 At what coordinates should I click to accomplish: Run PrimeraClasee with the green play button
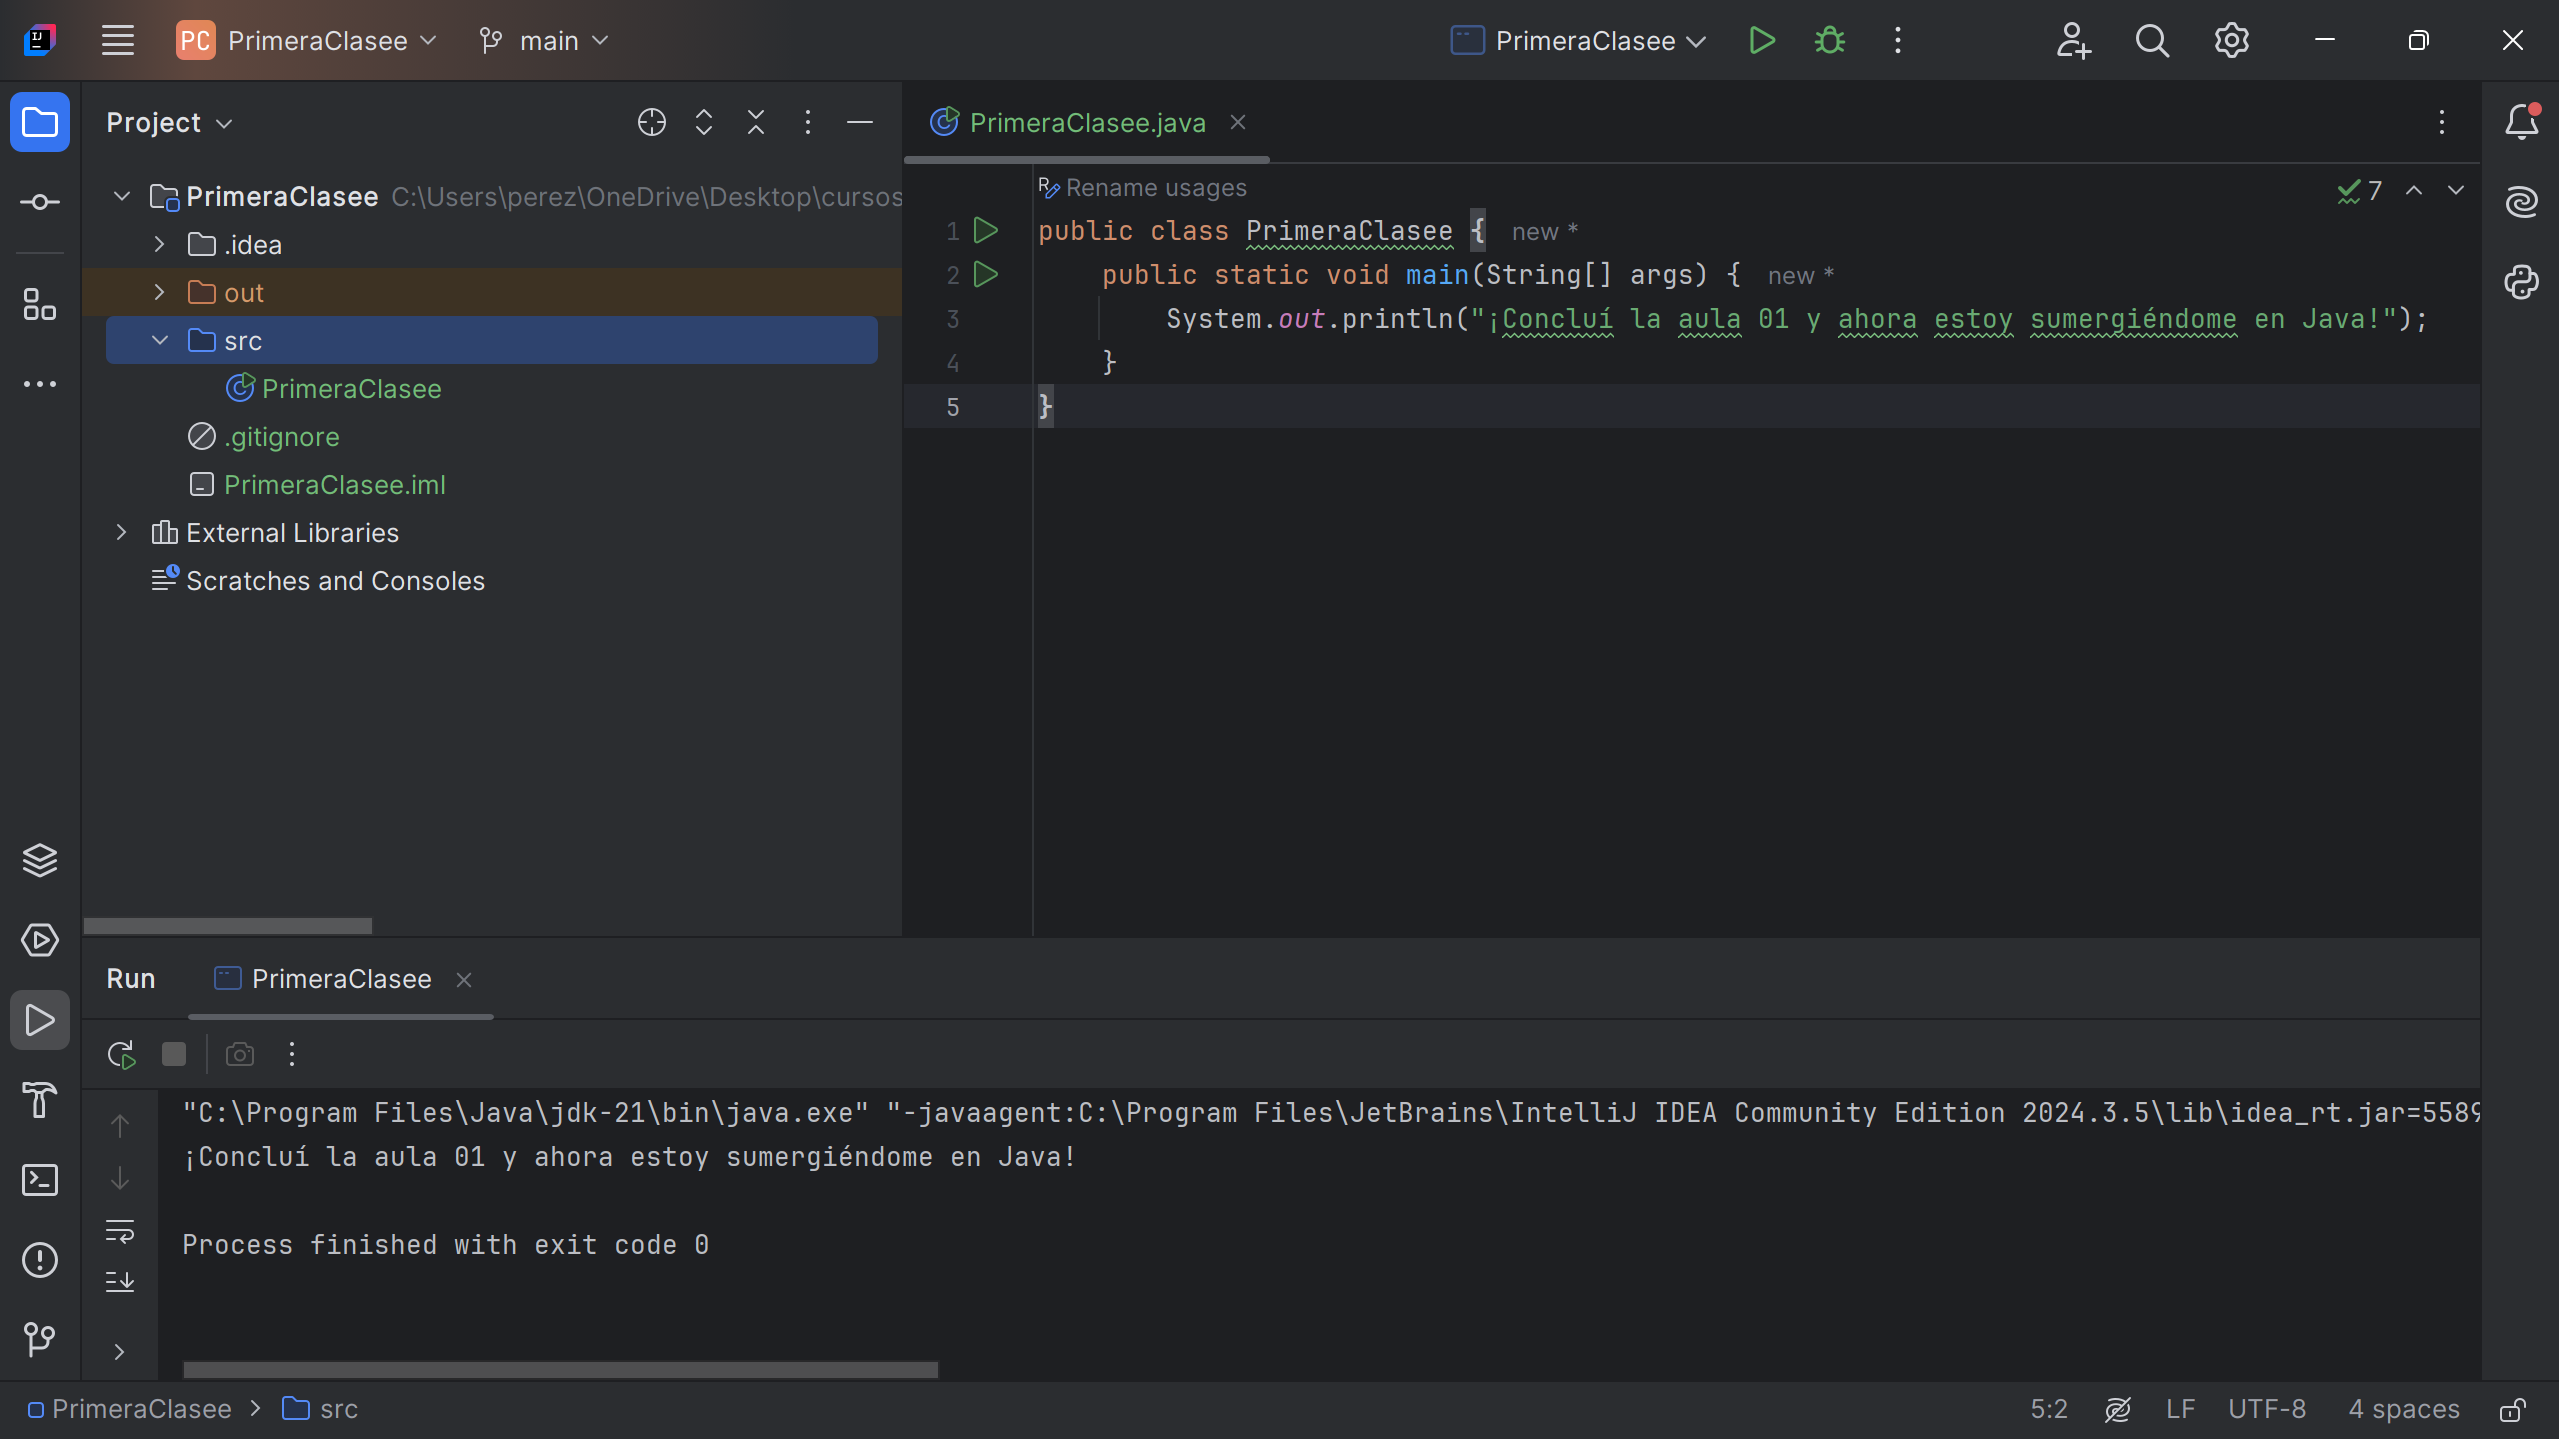pos(1762,41)
